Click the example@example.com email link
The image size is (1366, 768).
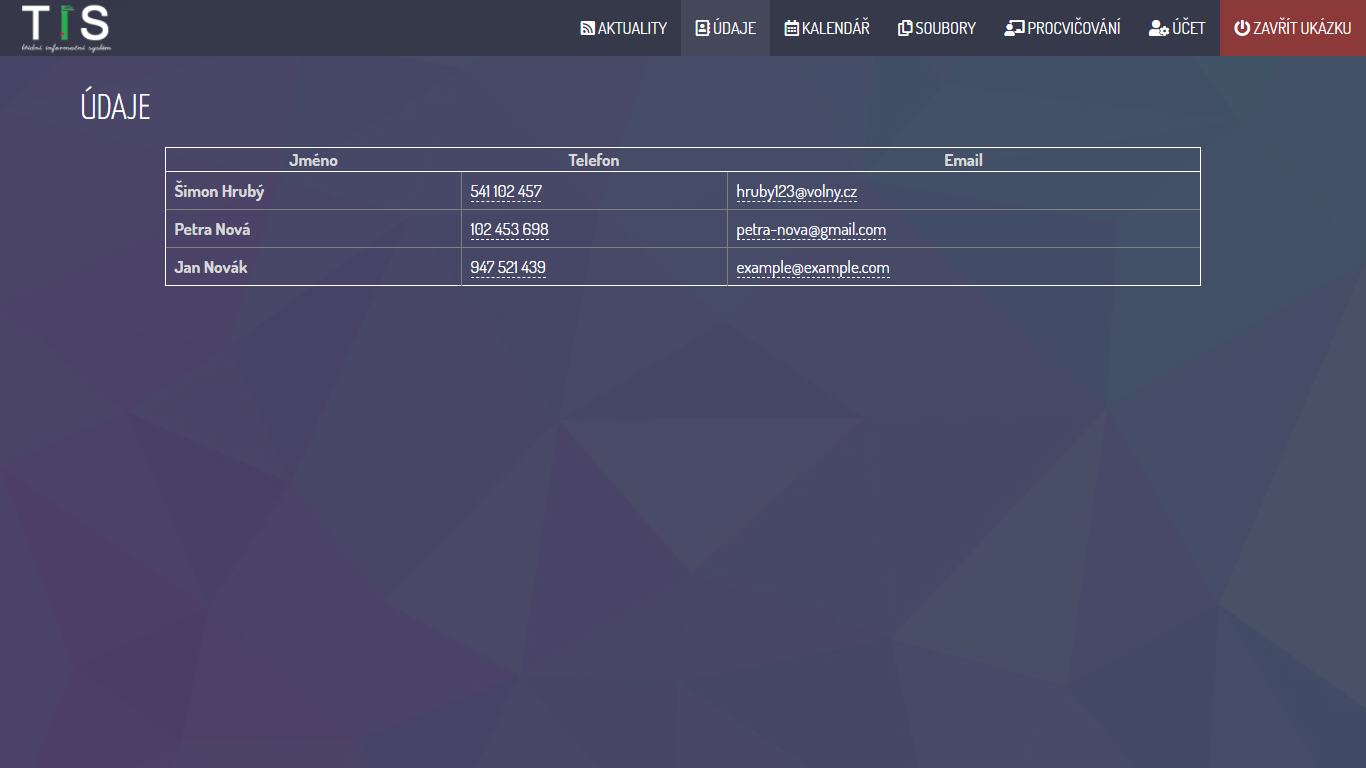point(812,267)
